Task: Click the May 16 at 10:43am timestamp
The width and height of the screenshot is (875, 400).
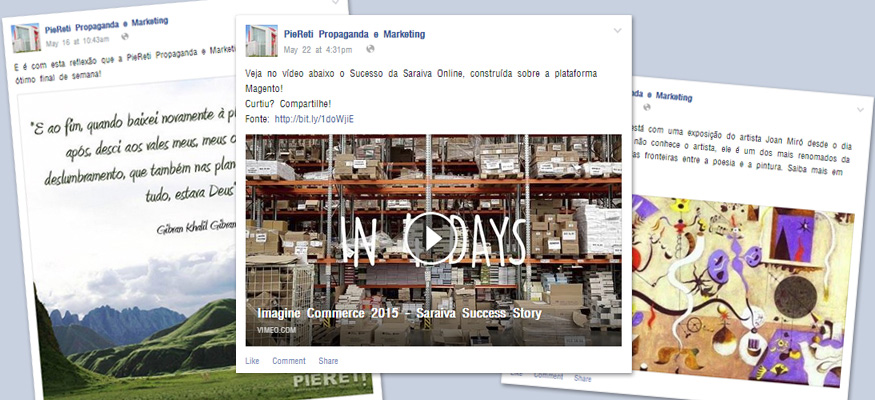Action: (x=77, y=41)
